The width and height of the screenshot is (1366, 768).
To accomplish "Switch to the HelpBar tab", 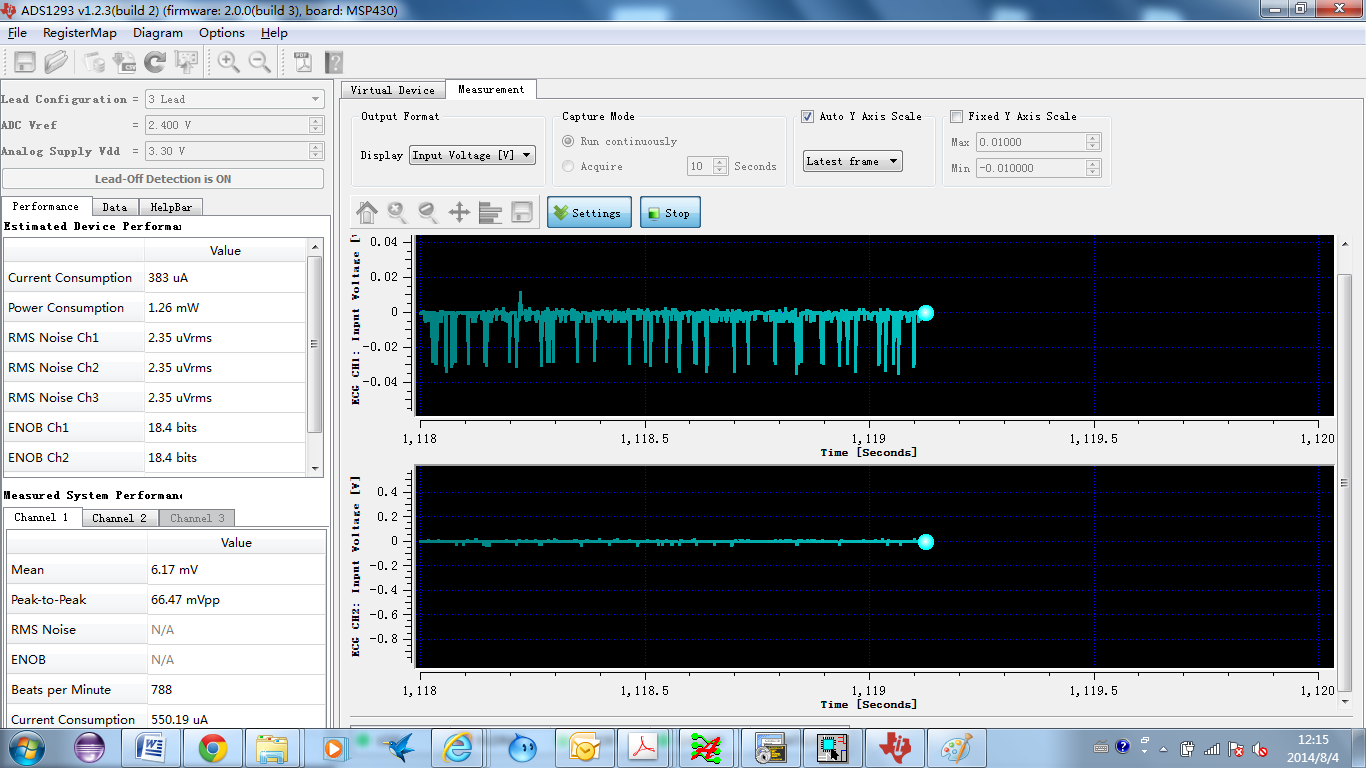I will coord(171,207).
